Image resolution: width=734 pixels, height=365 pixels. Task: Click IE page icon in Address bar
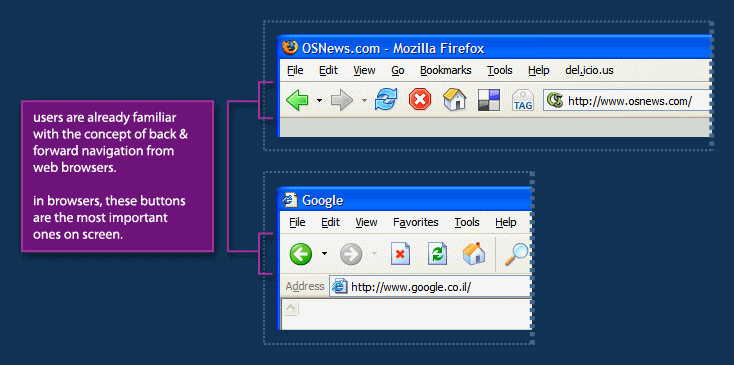pyautogui.click(x=339, y=286)
